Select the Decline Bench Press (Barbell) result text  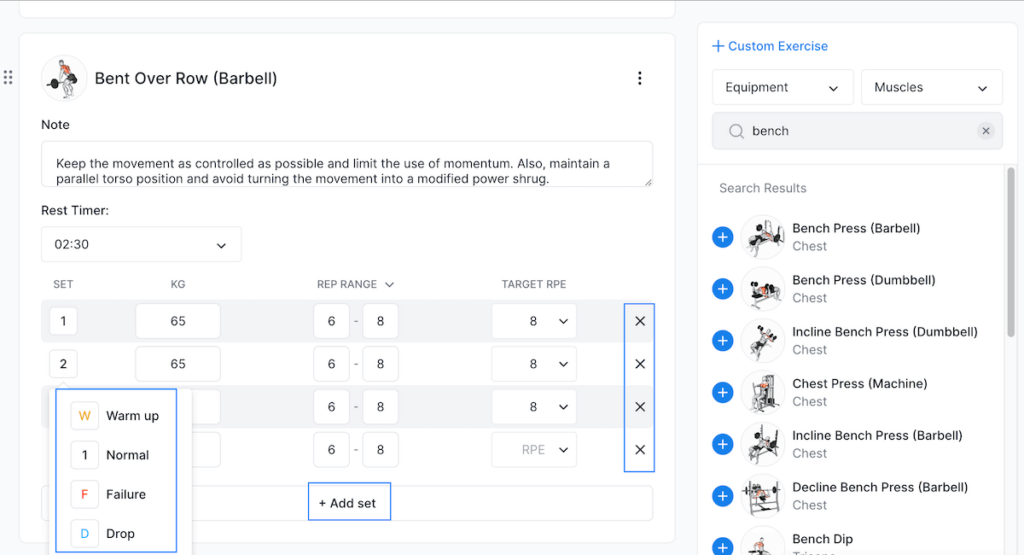click(880, 488)
